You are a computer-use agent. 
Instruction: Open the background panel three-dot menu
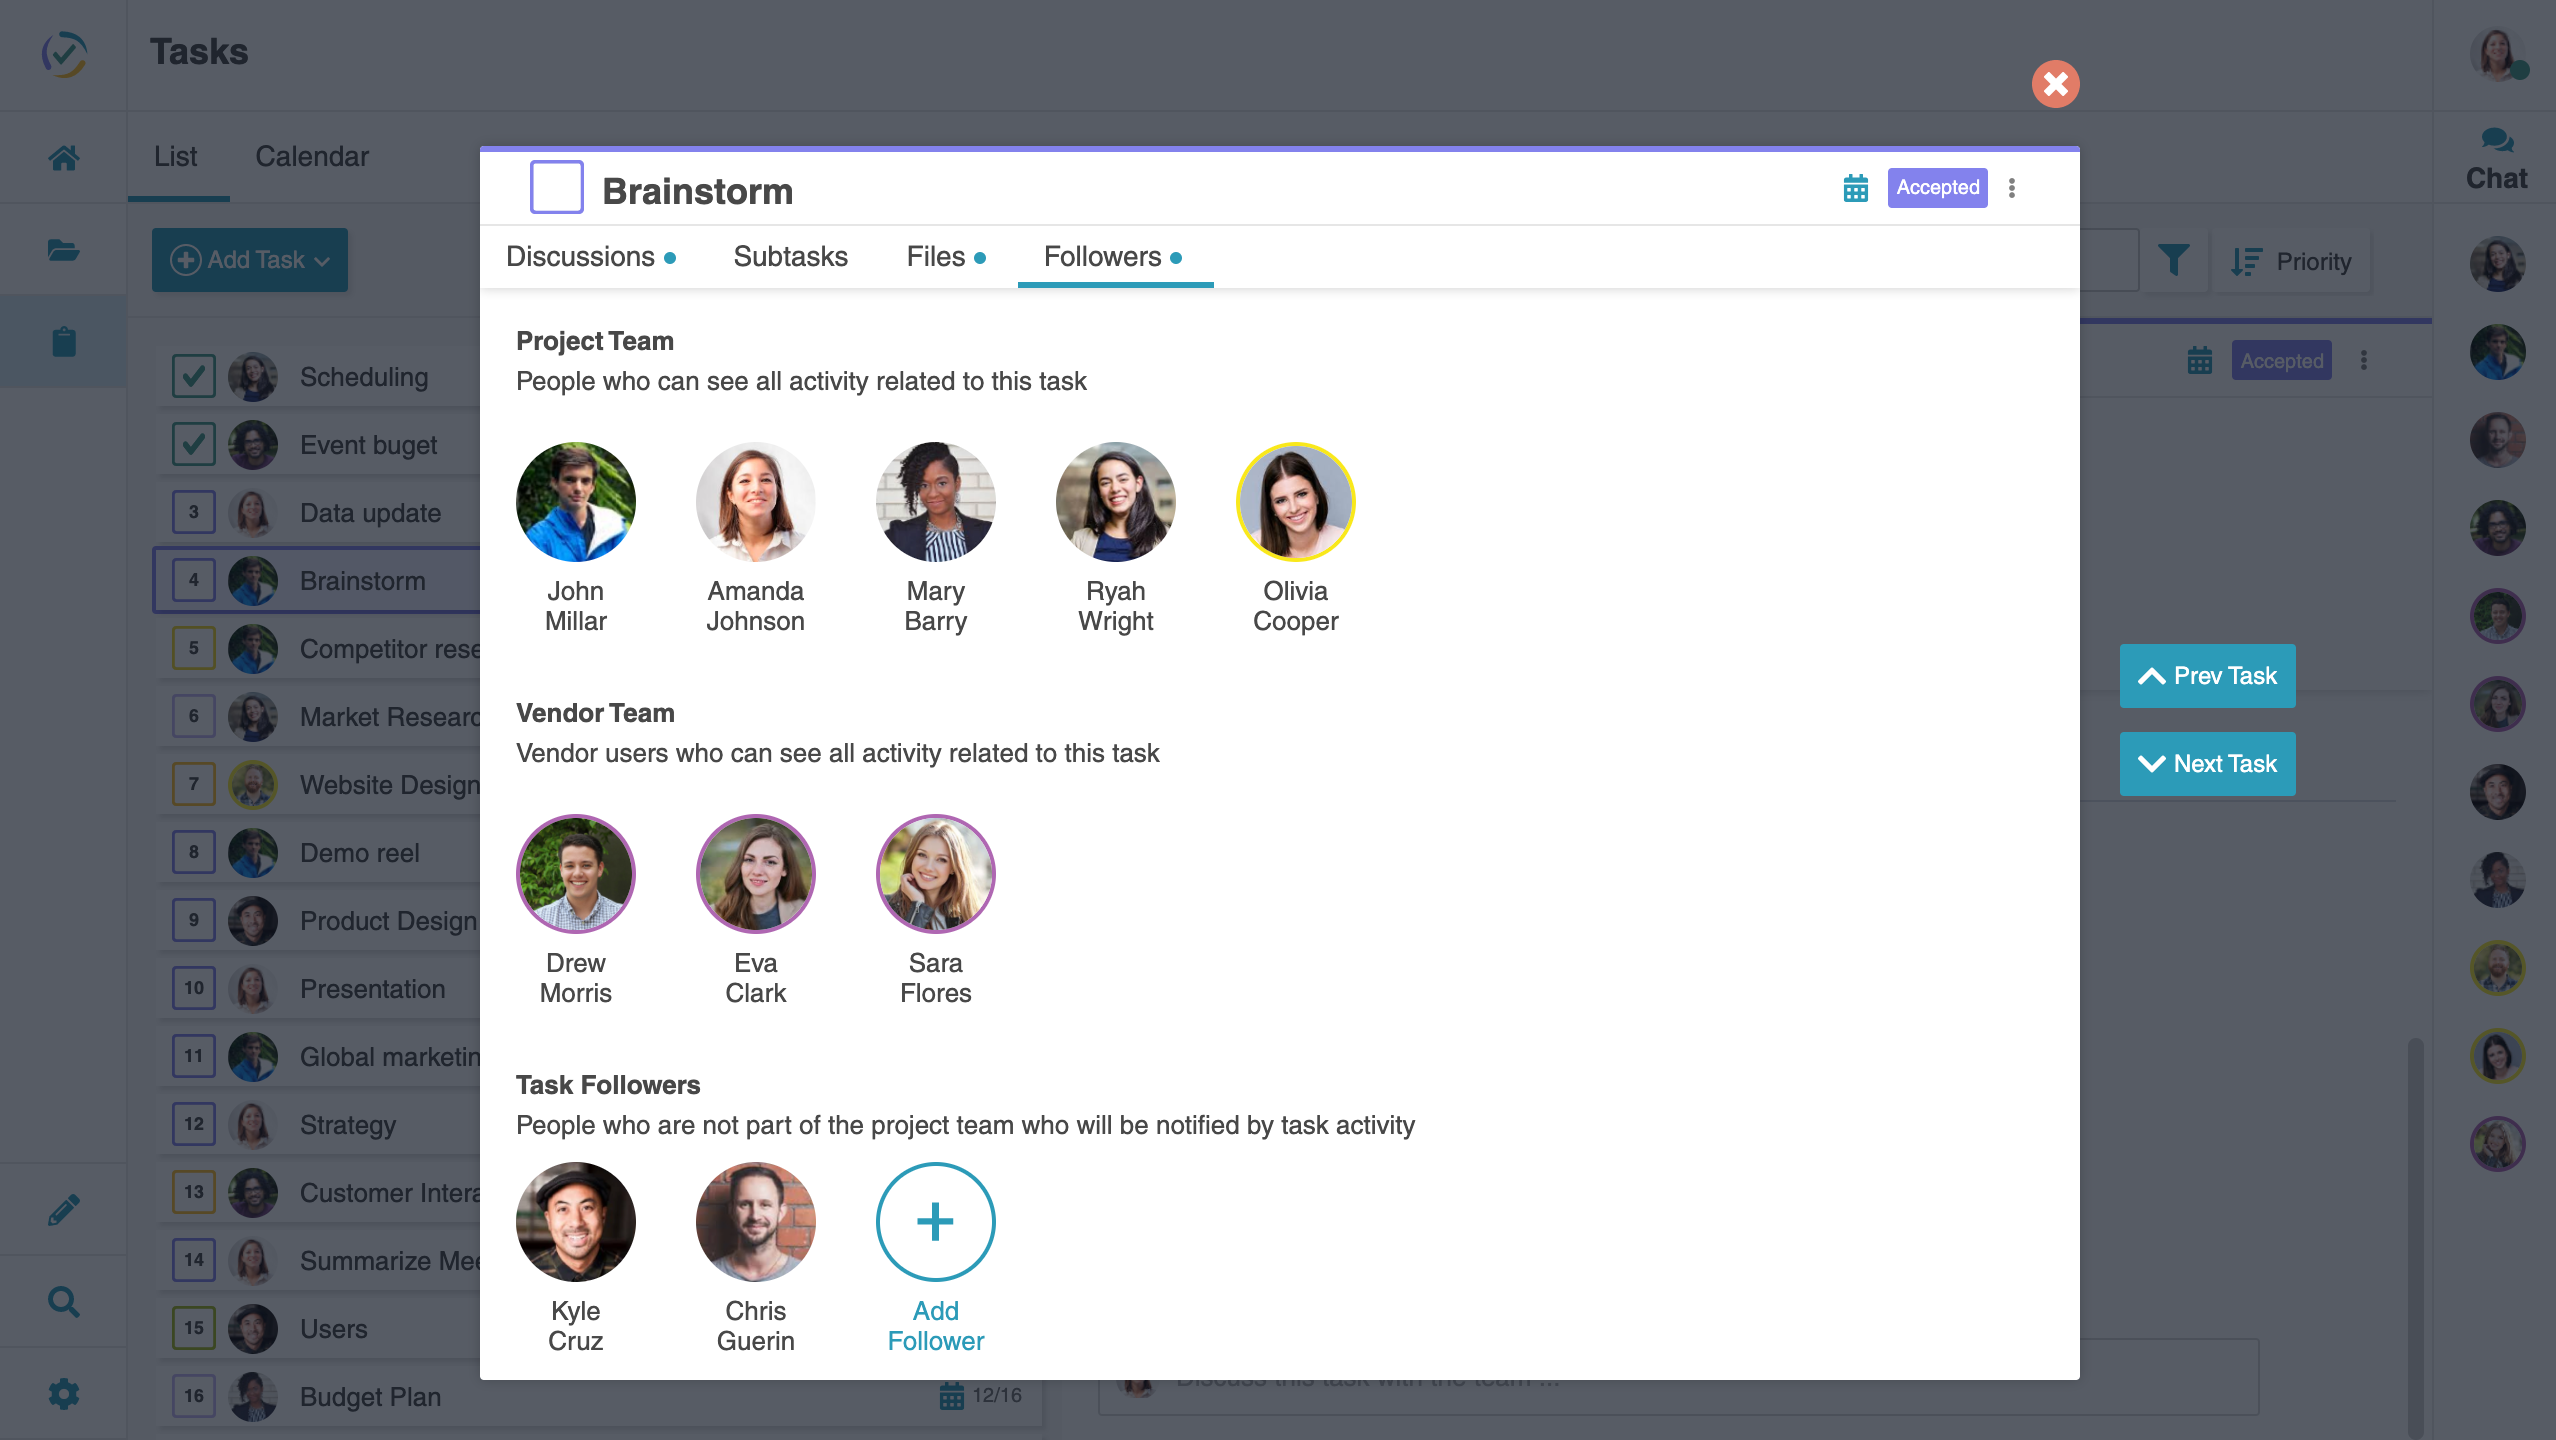[x=2364, y=361]
